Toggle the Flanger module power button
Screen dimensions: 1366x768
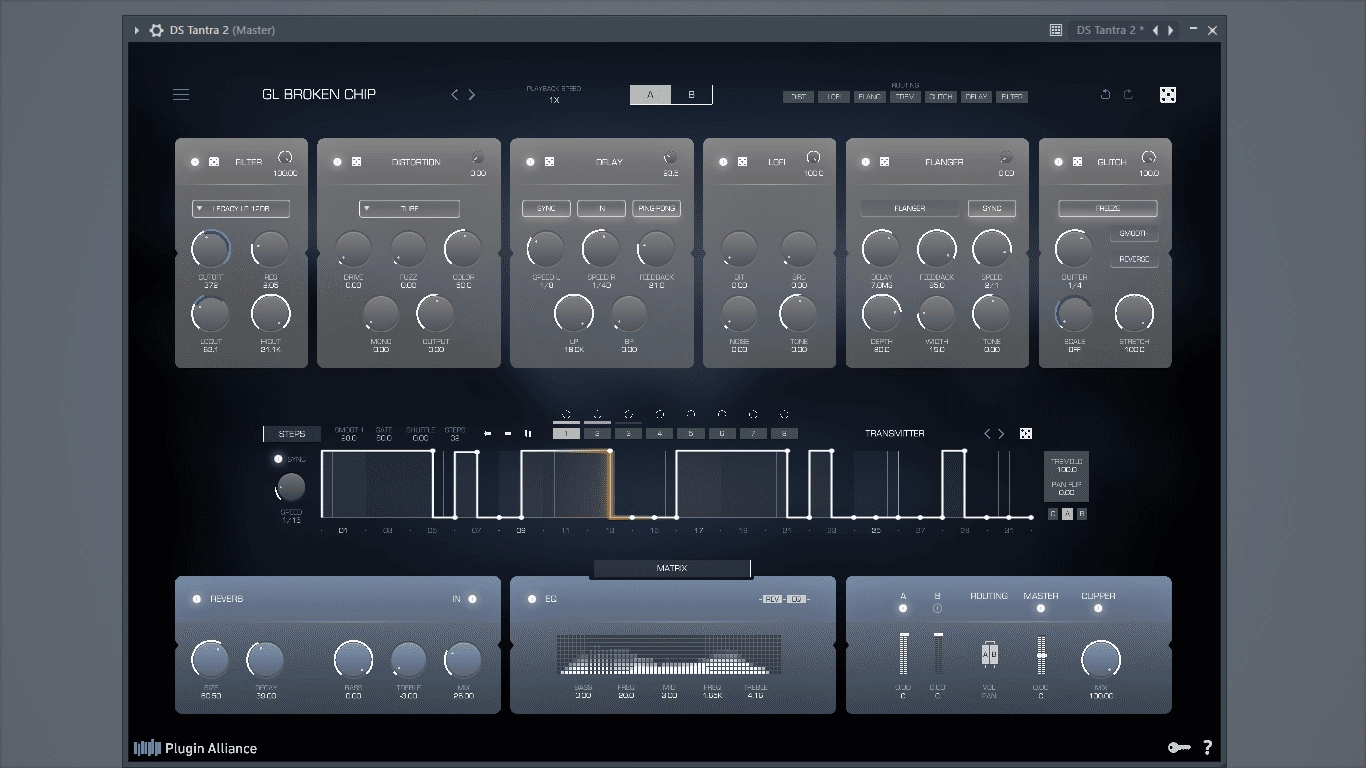coord(866,162)
